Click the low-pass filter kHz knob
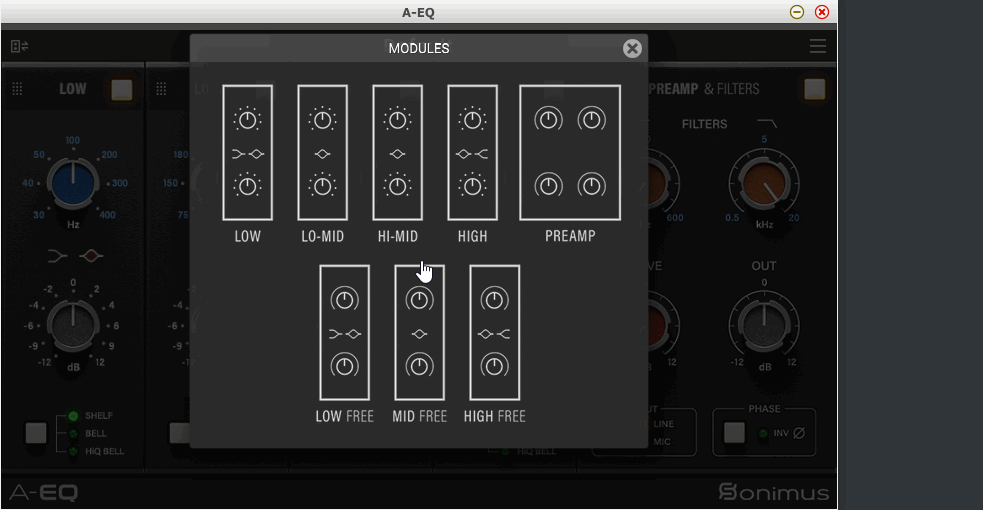Image resolution: width=983 pixels, height=510 pixels. coord(764,186)
